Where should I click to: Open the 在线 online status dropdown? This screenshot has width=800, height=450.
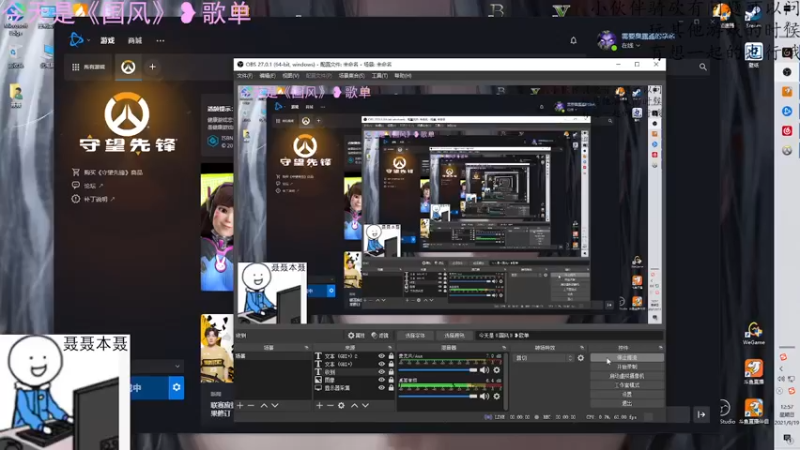631,45
